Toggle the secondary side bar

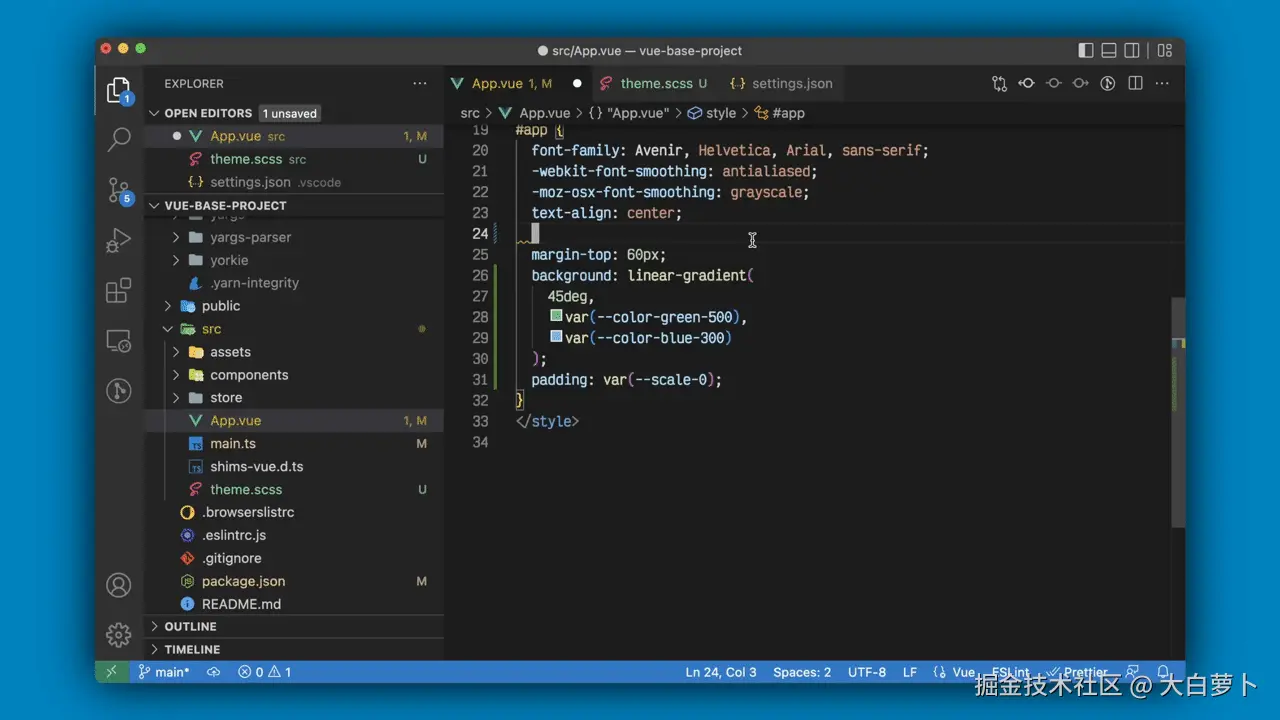[1132, 50]
